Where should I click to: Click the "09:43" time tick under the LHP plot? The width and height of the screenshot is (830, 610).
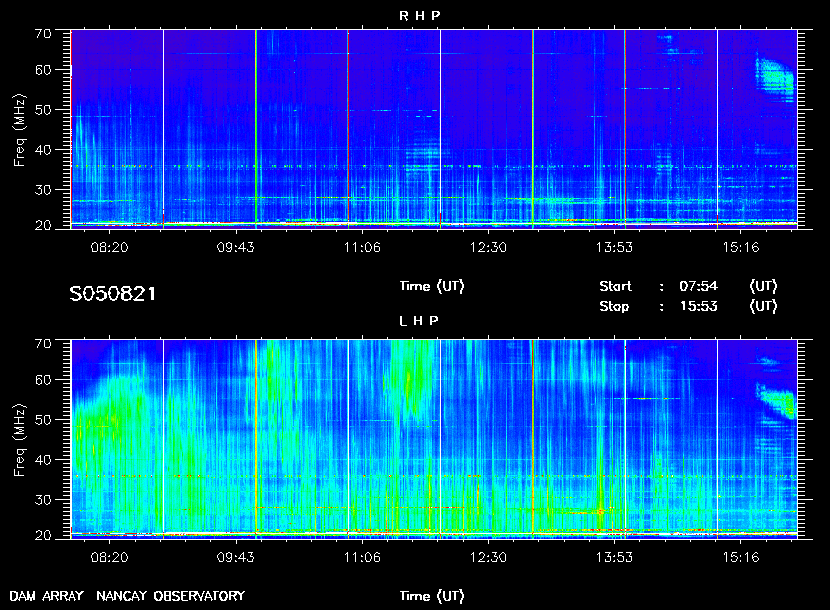tap(236, 558)
